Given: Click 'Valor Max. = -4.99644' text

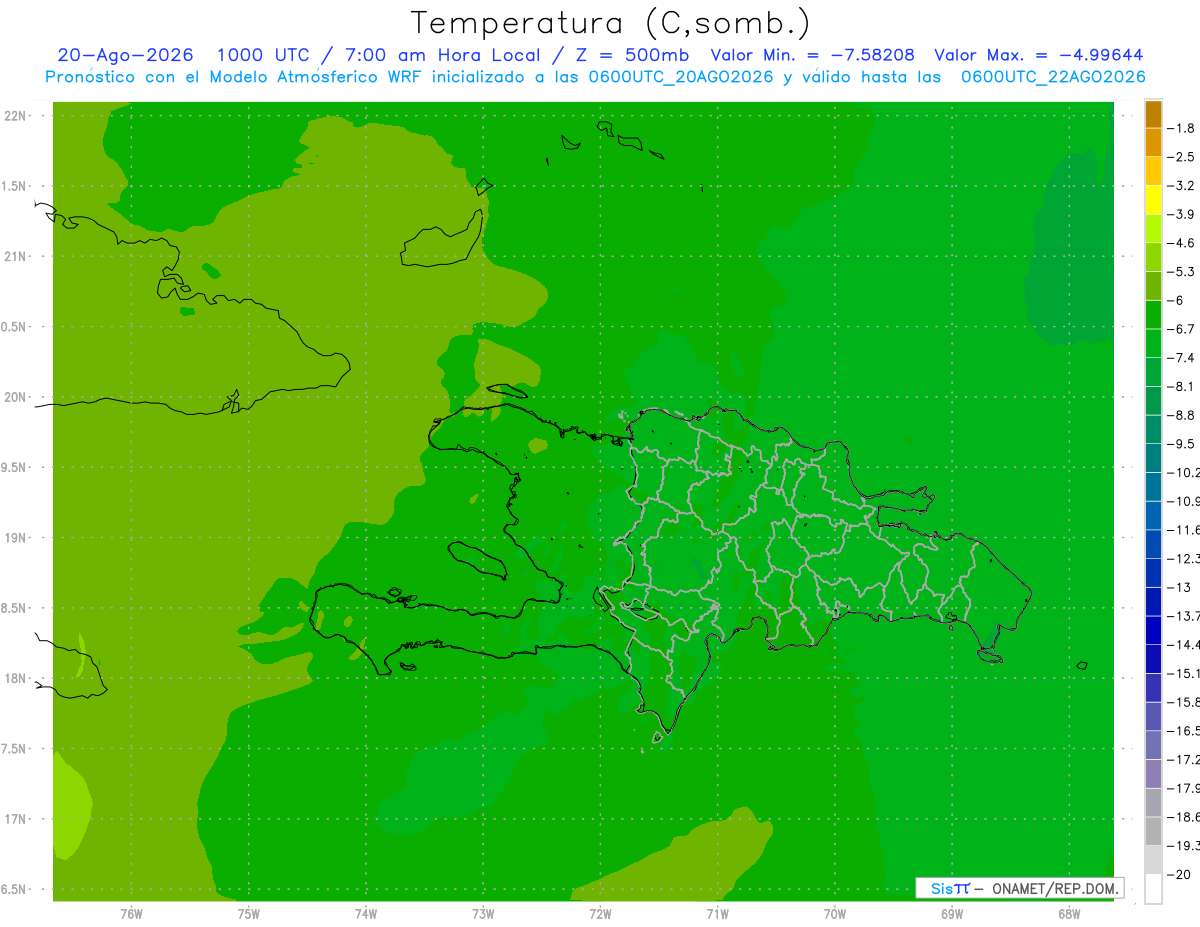Looking at the screenshot, I should (x=1038, y=55).
